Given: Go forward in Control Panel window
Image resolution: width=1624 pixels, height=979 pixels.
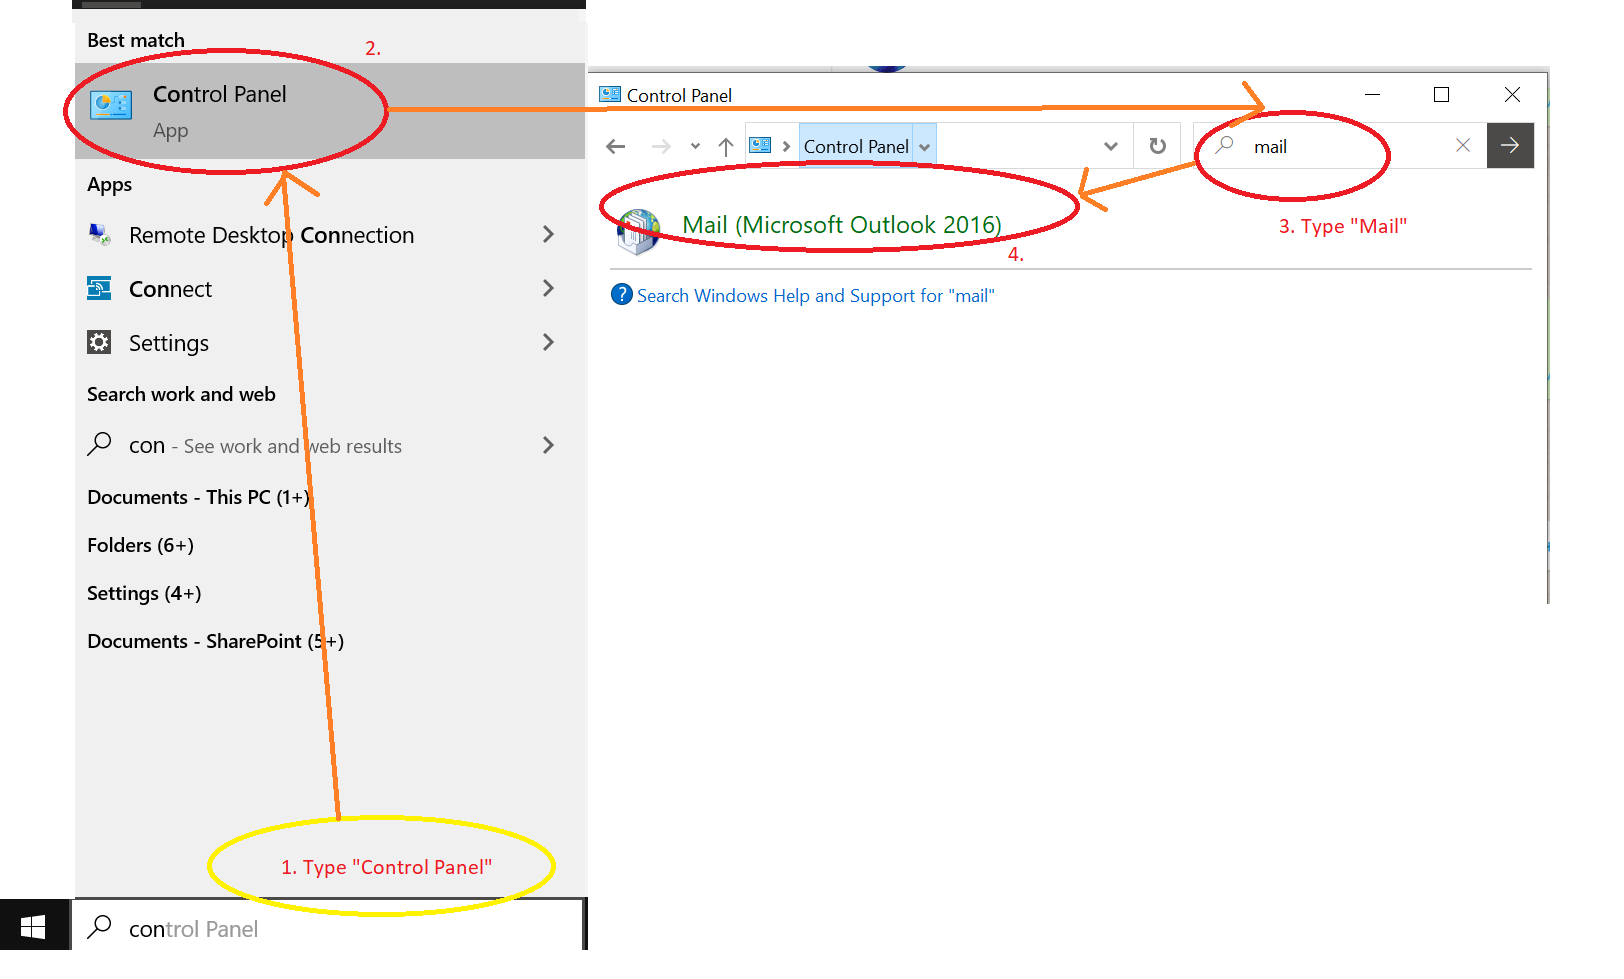Looking at the screenshot, I should (x=661, y=147).
